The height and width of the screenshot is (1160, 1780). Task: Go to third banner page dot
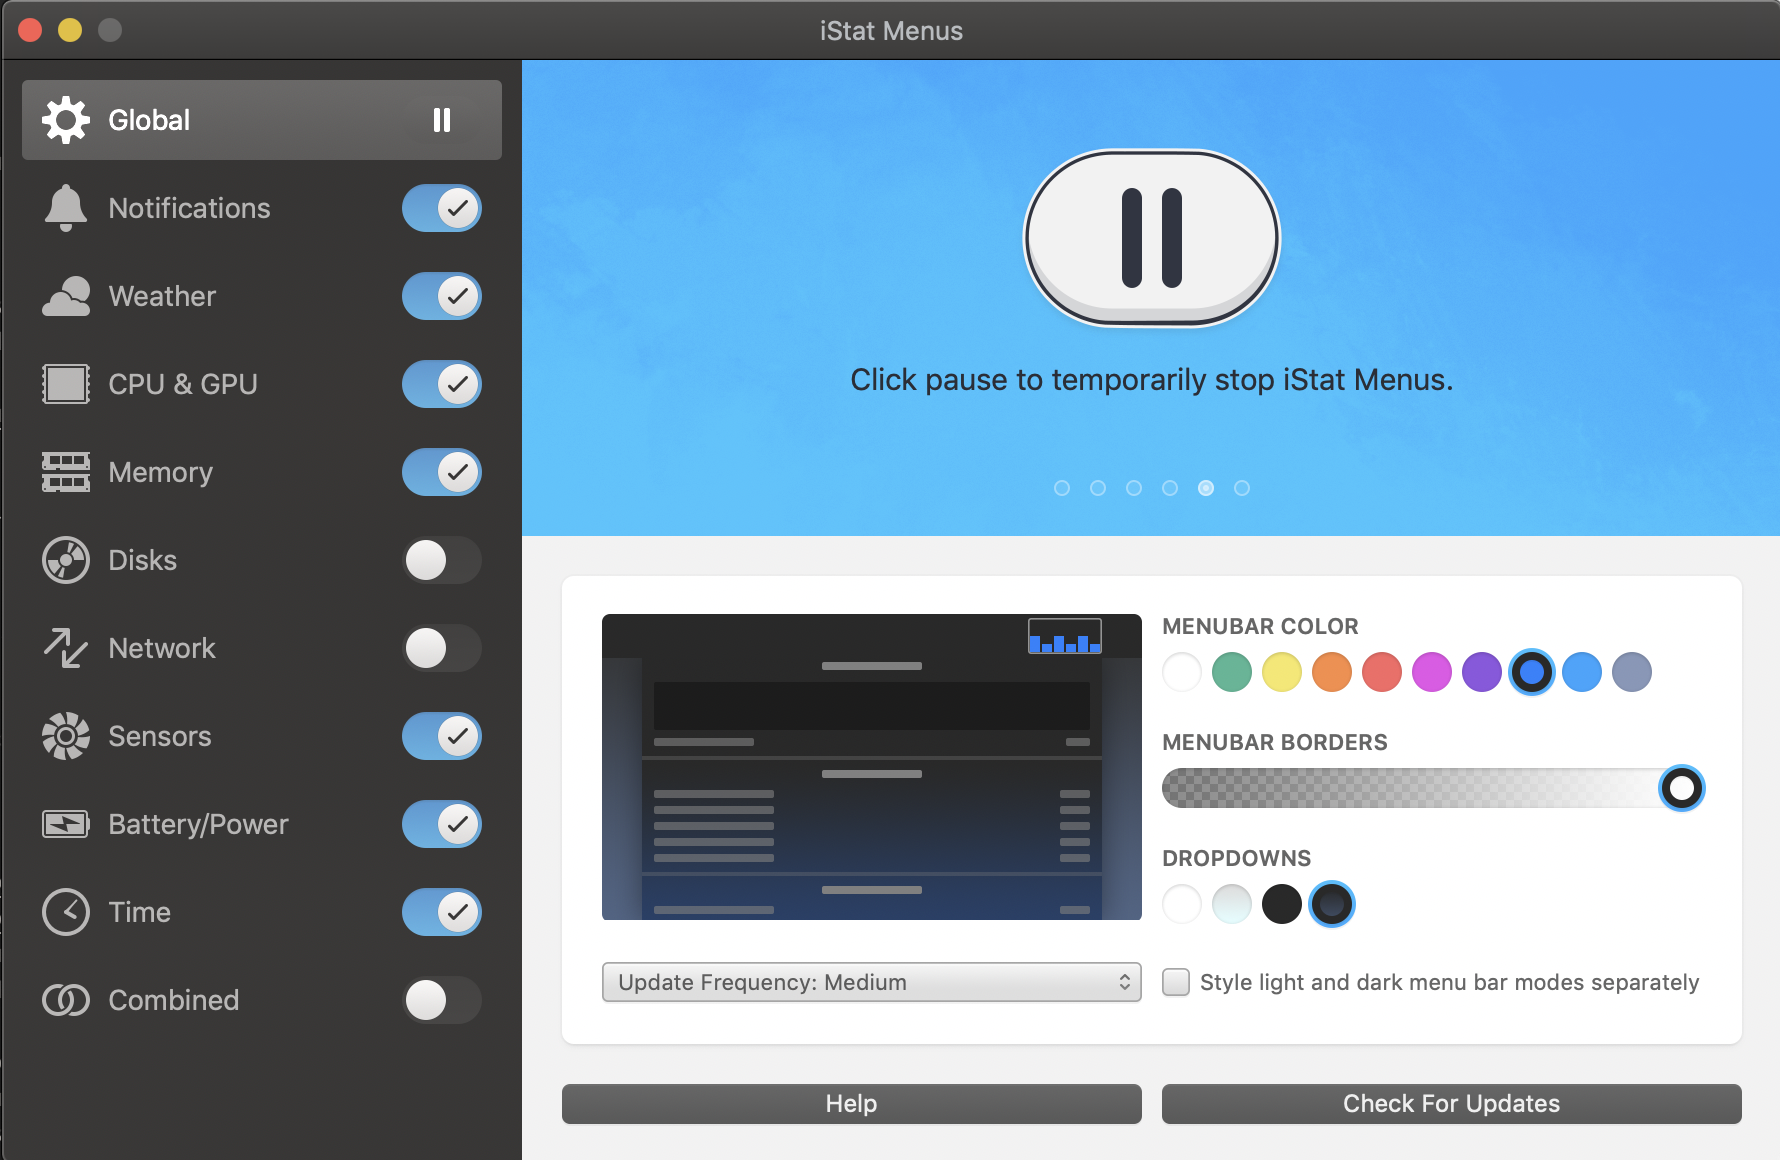coord(1134,488)
